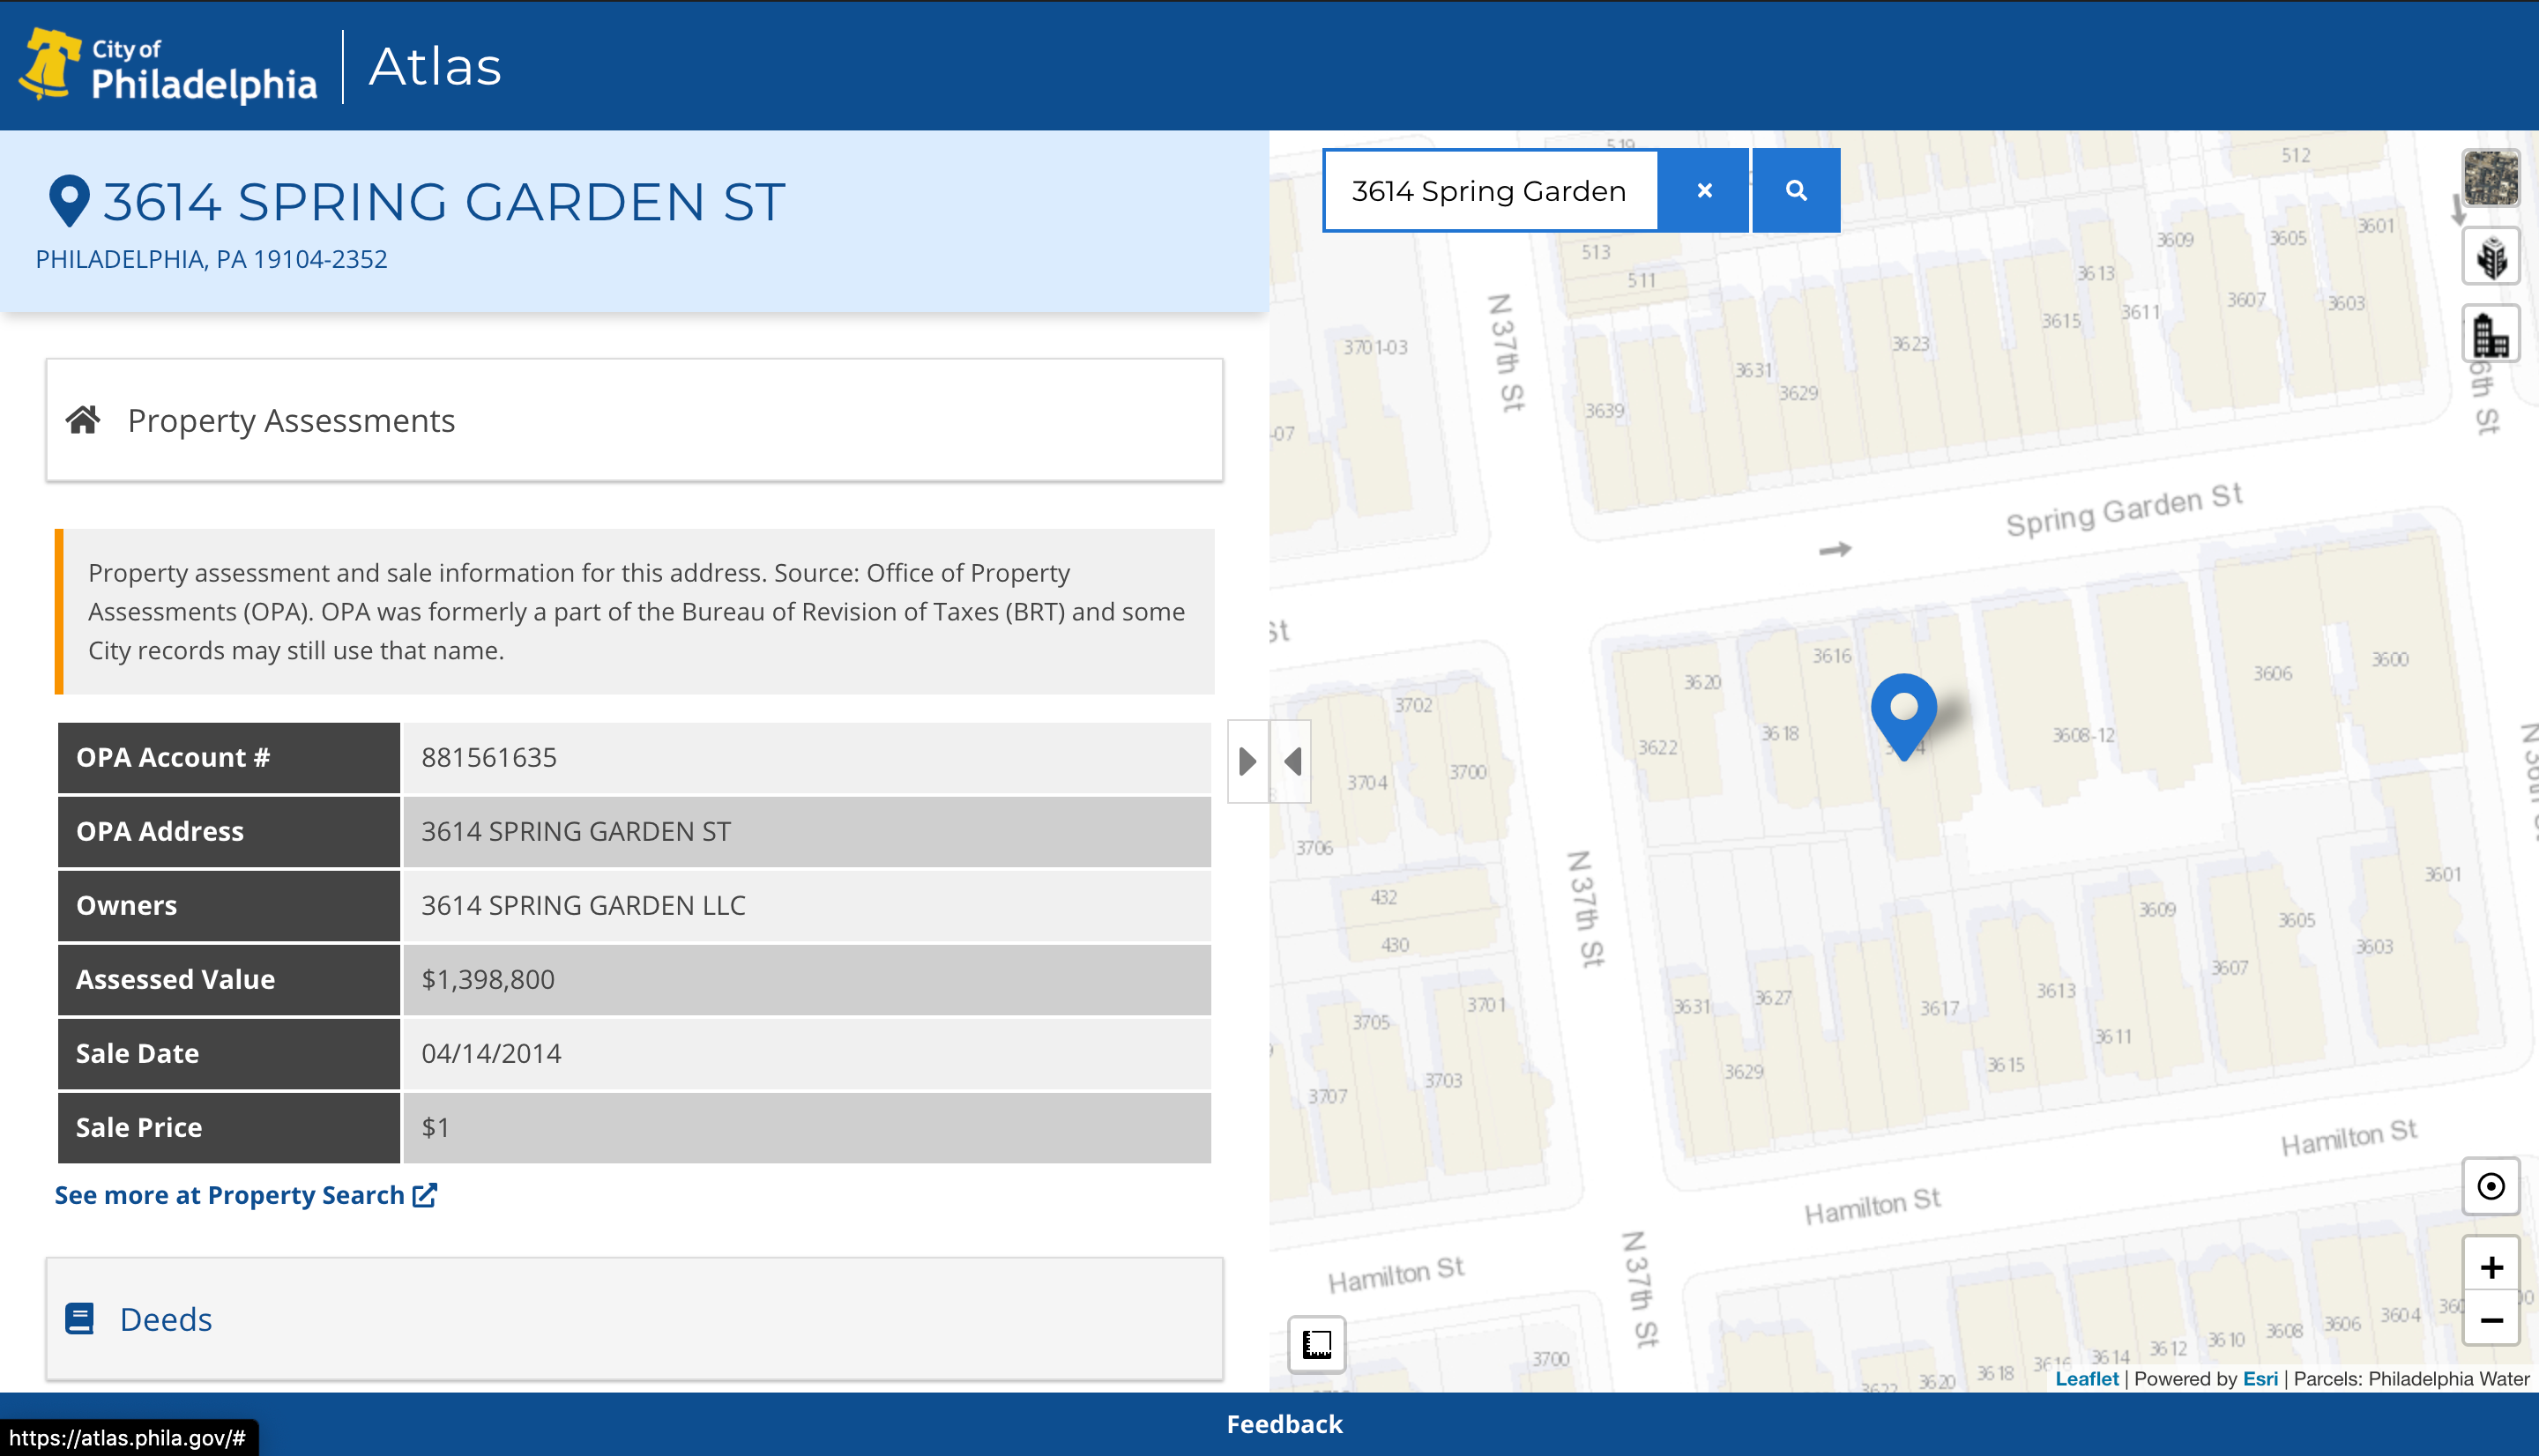2539x1456 pixels.
Task: Expand data panel with right arrow
Action: click(x=1247, y=761)
